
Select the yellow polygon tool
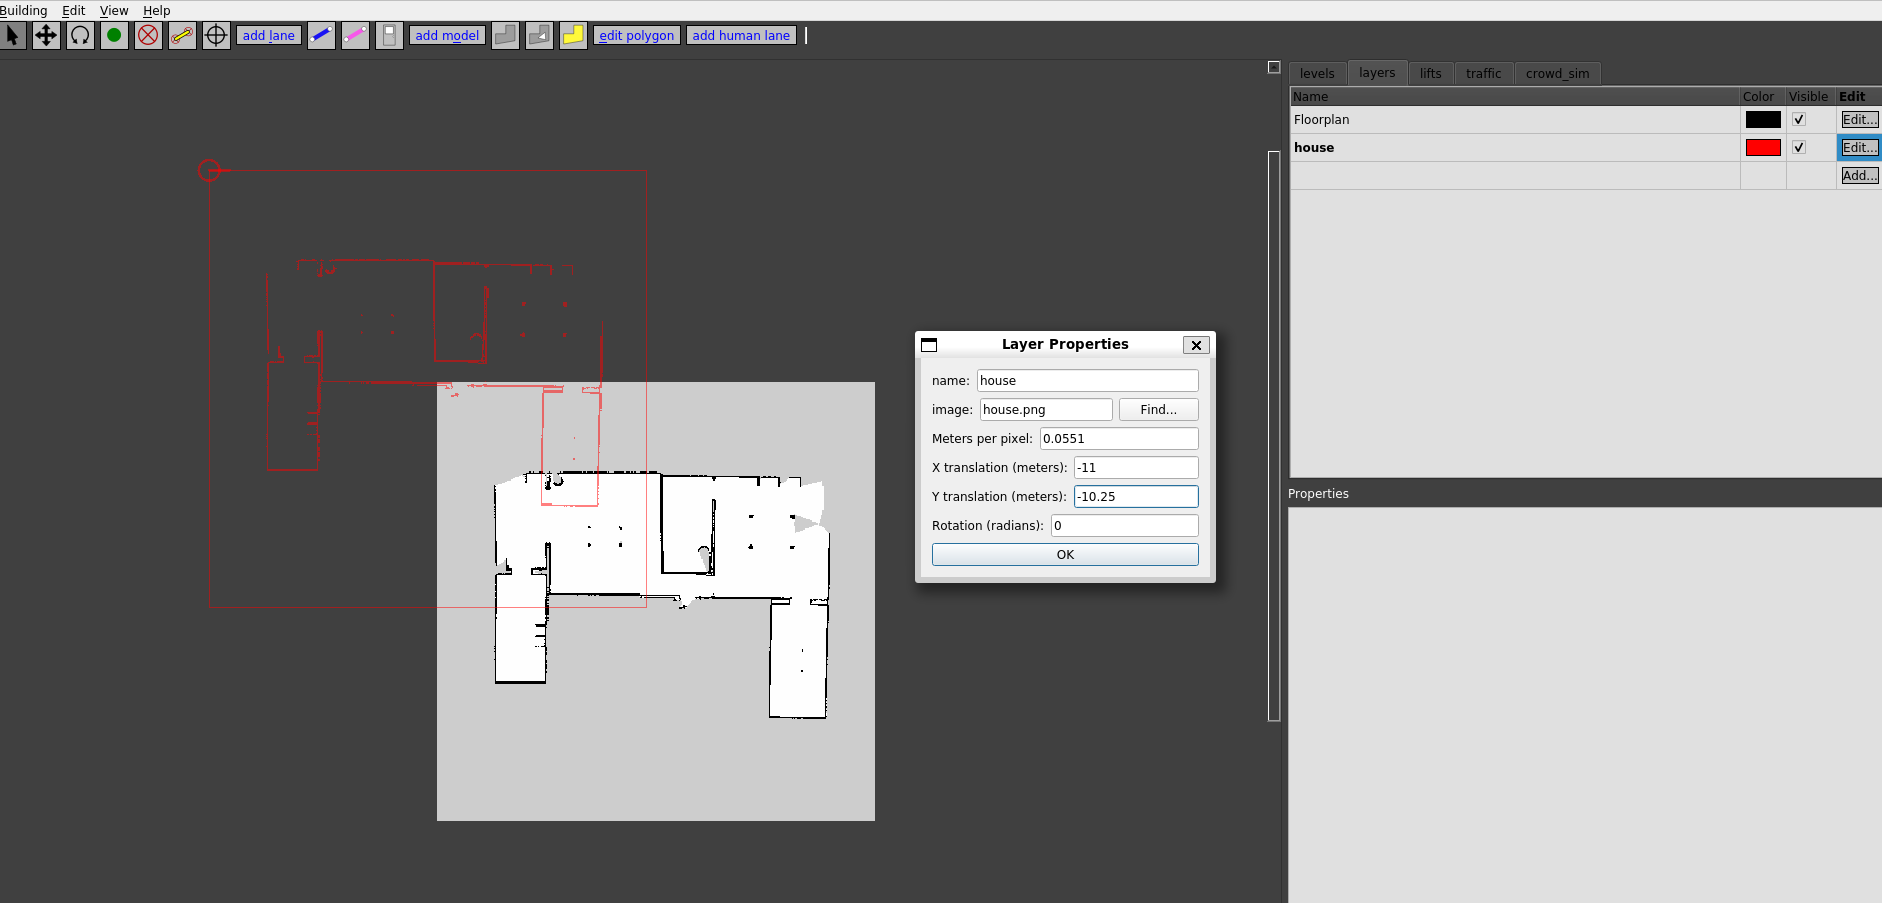coord(573,36)
